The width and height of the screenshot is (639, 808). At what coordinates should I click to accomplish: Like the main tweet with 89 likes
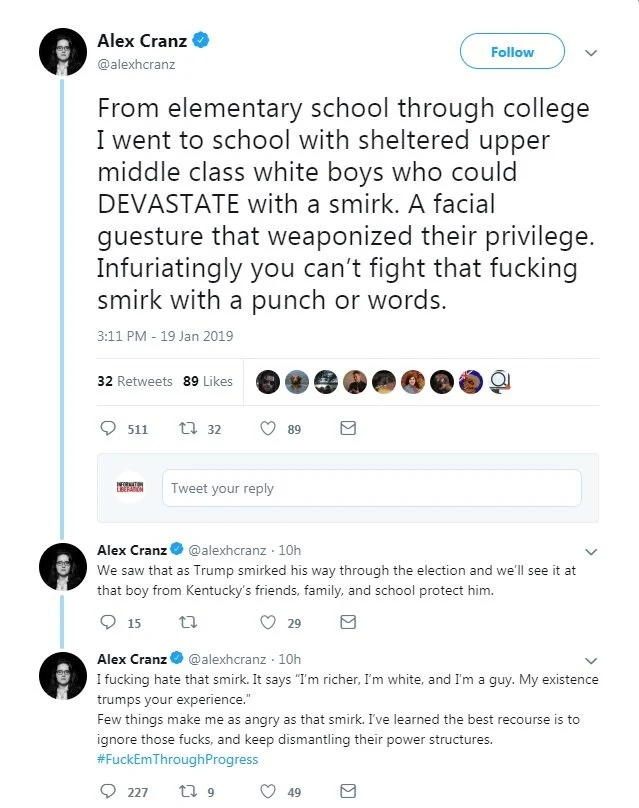268,428
